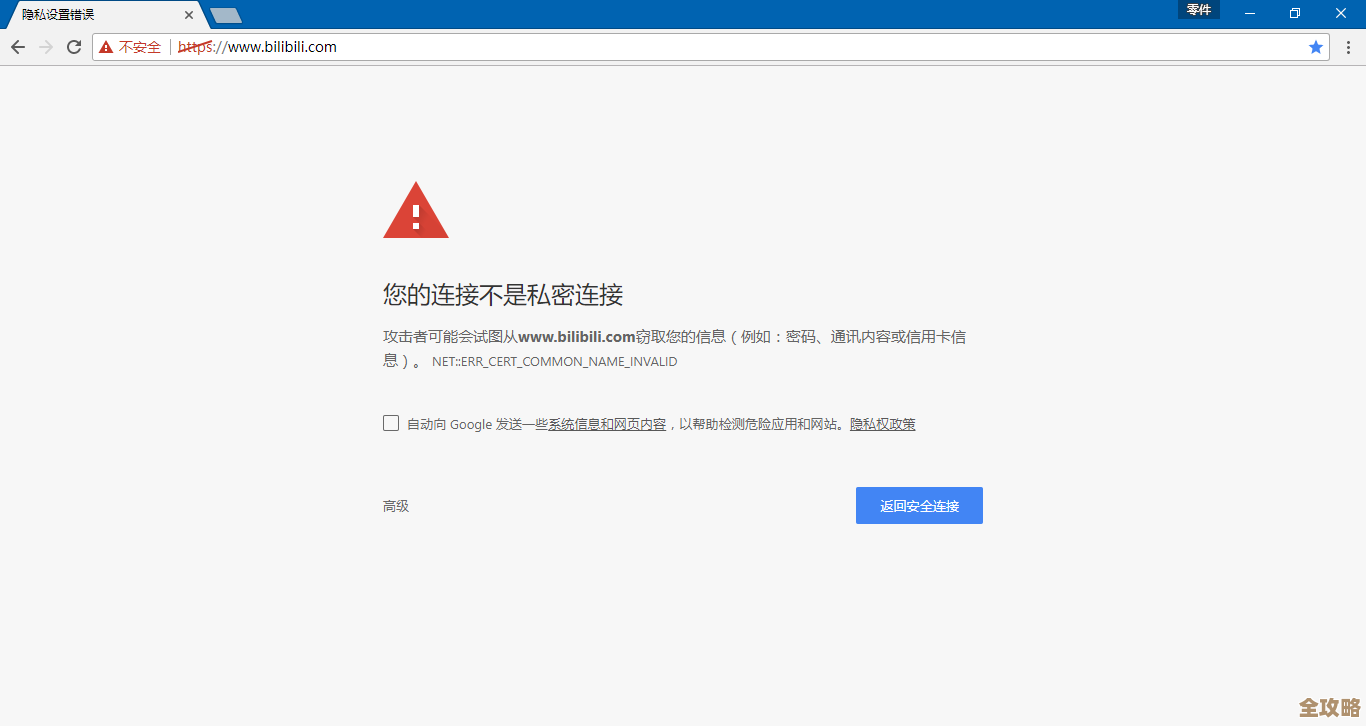Click the 返回安全连接 button
The image size is (1366, 726).
[918, 505]
